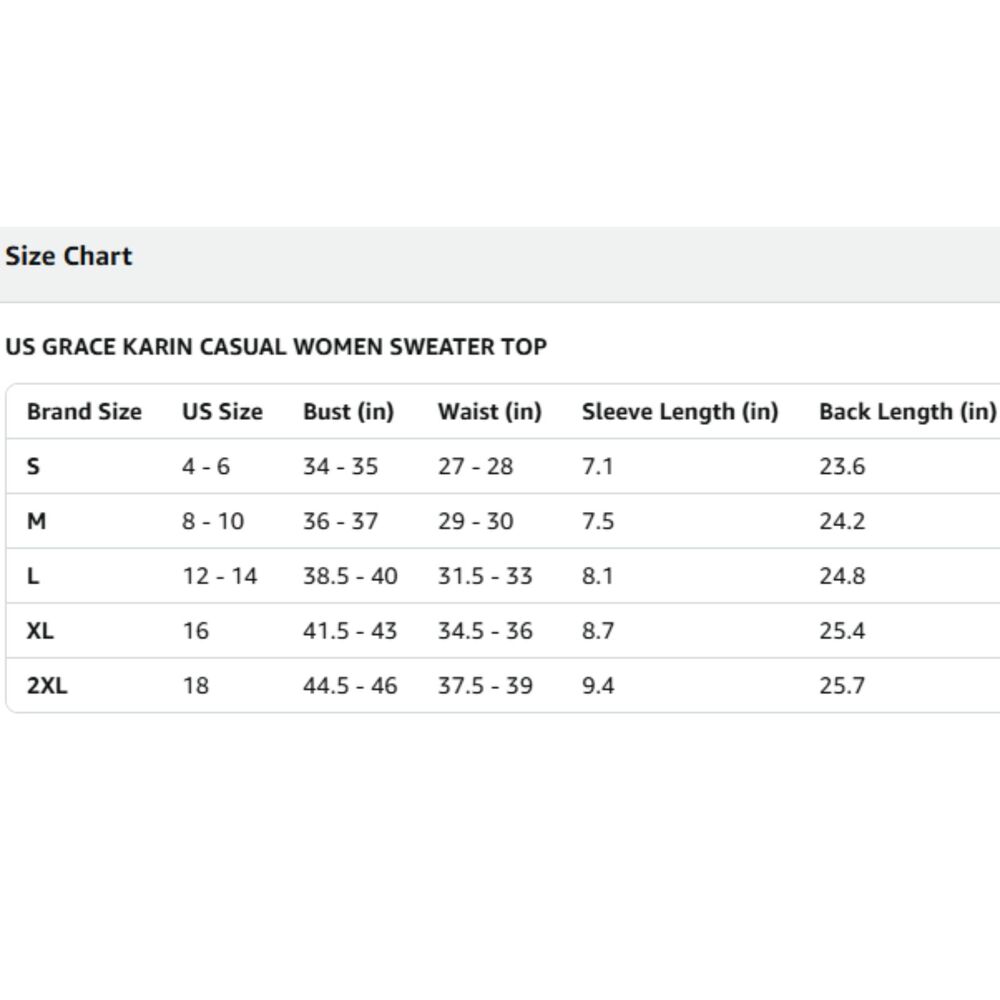Click the 2XL brand size cell
Viewport: 1000px width, 1000px height.
(x=47, y=686)
